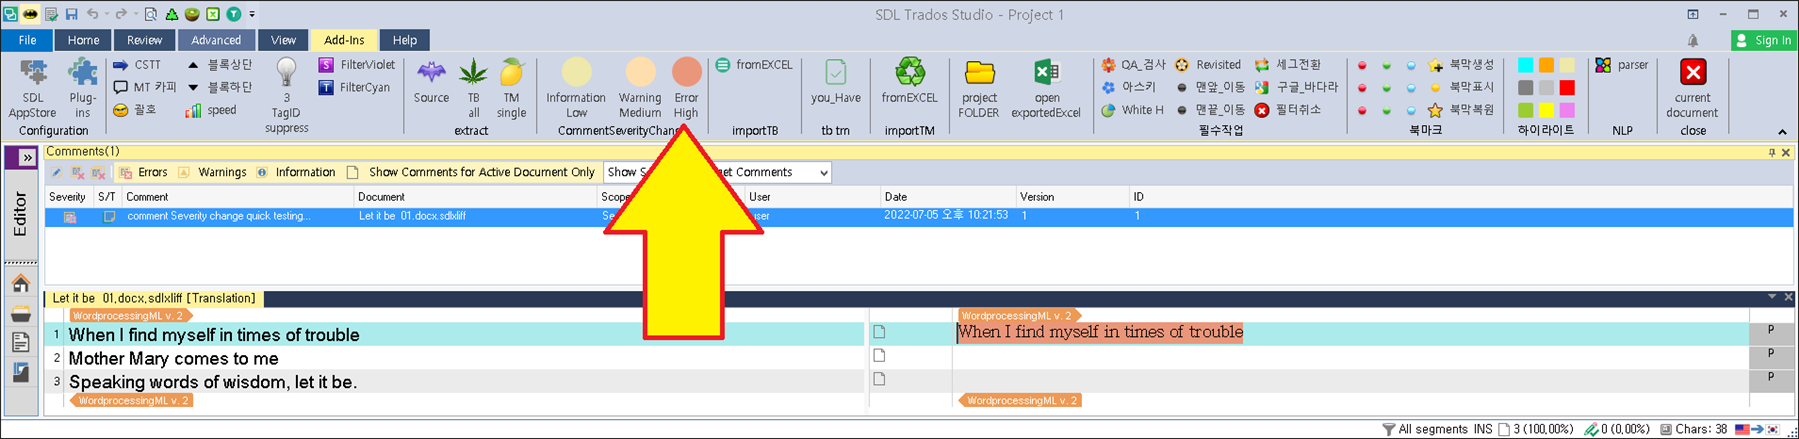Click the Revisited icon
Screen dimensions: 1799x439
[x=1182, y=65]
